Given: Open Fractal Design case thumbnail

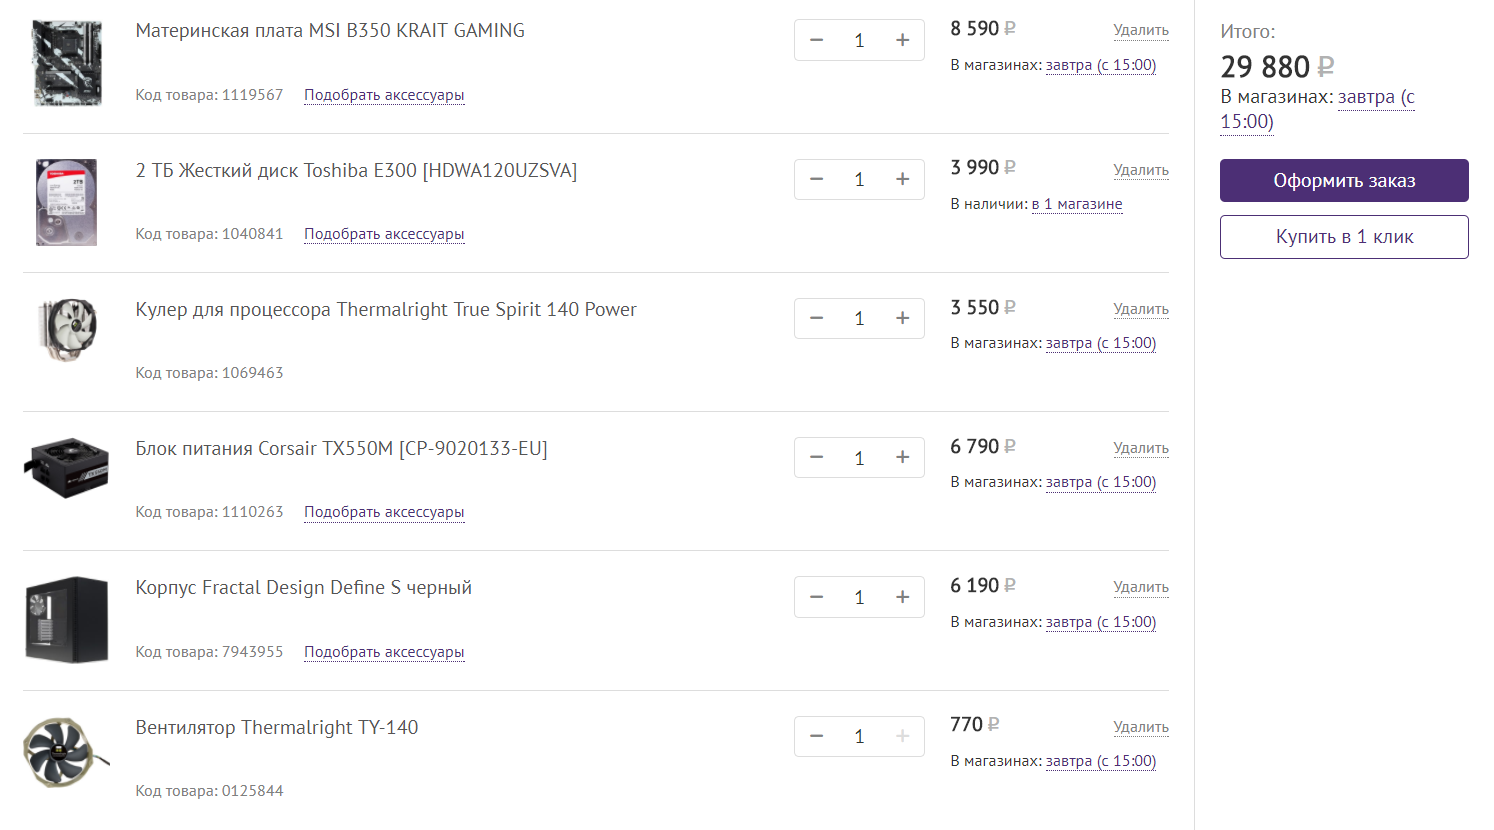Looking at the screenshot, I should [x=67, y=619].
